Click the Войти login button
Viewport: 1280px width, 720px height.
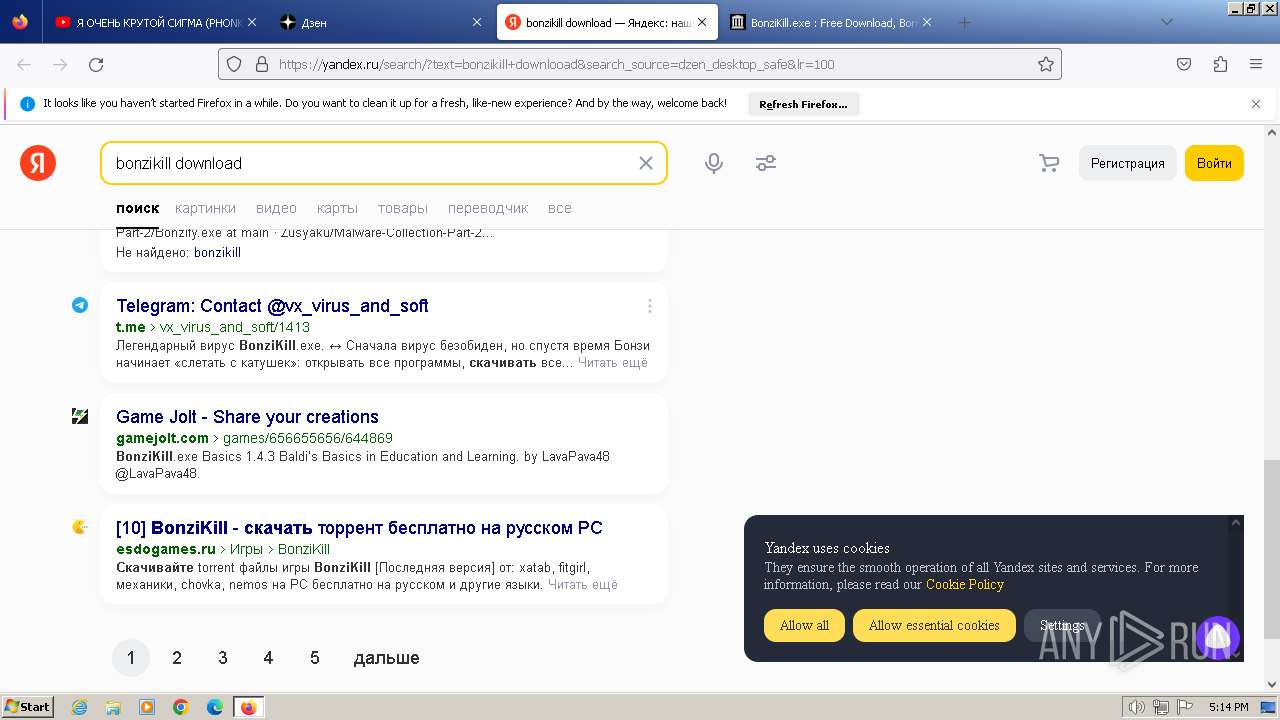click(1214, 163)
